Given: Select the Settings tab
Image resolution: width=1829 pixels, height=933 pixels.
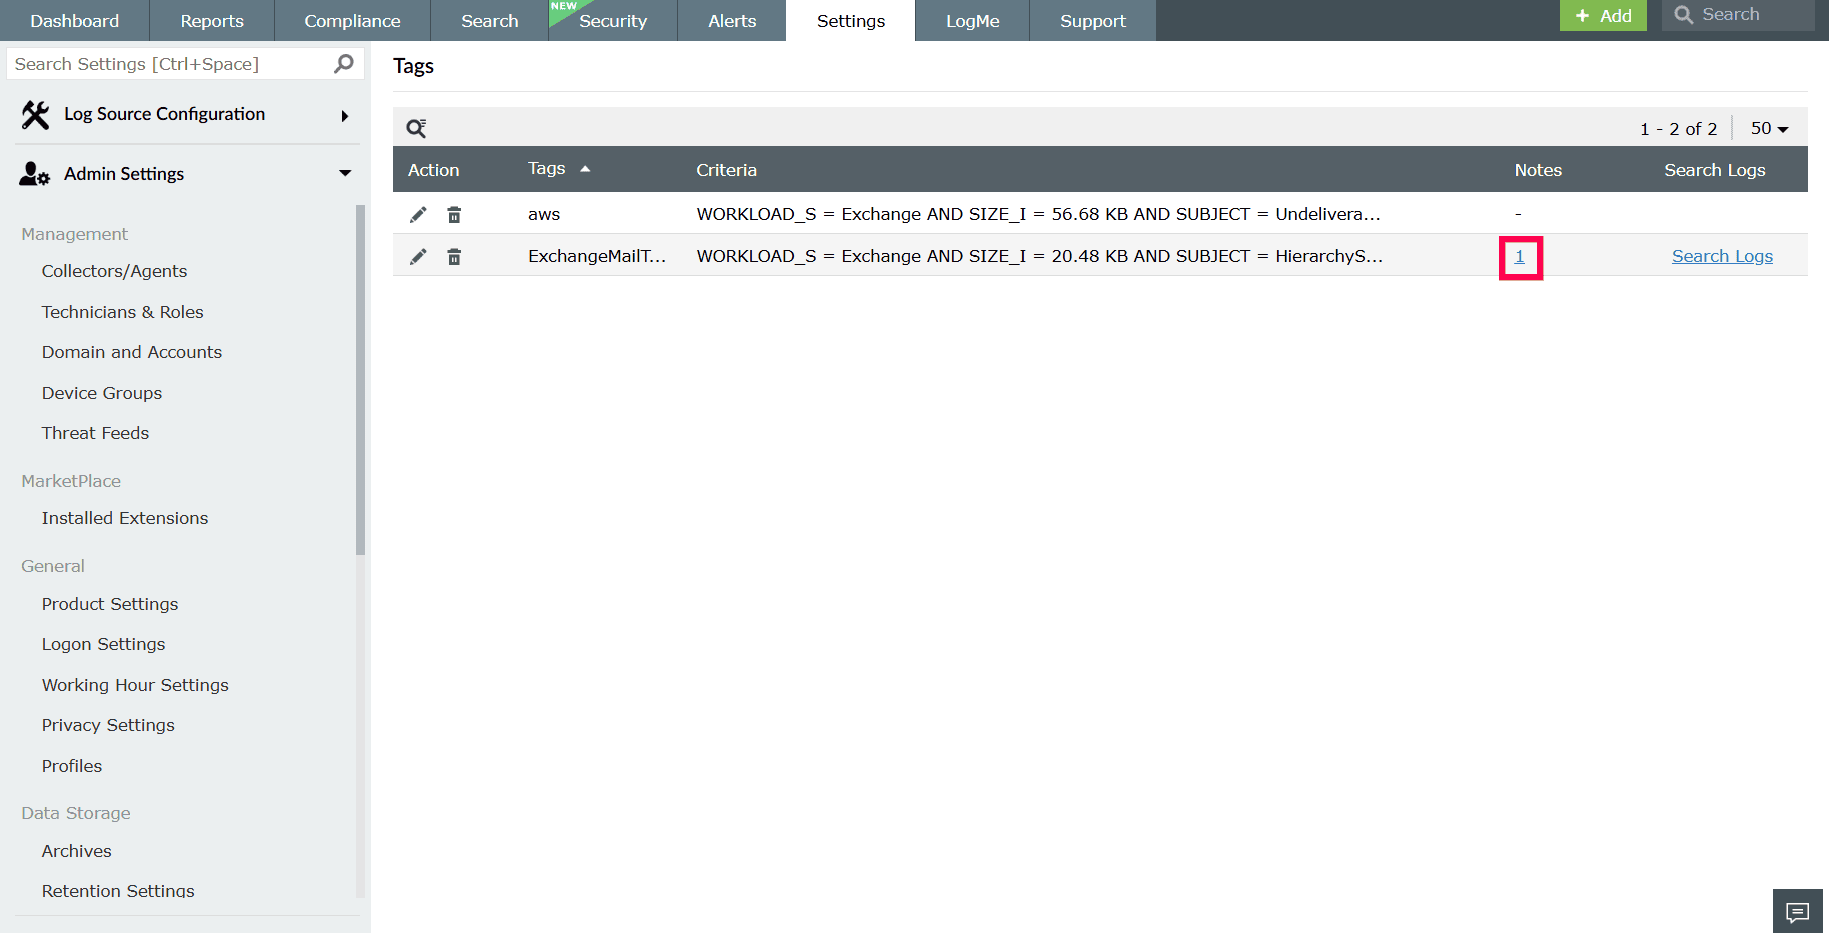Looking at the screenshot, I should pos(851,21).
